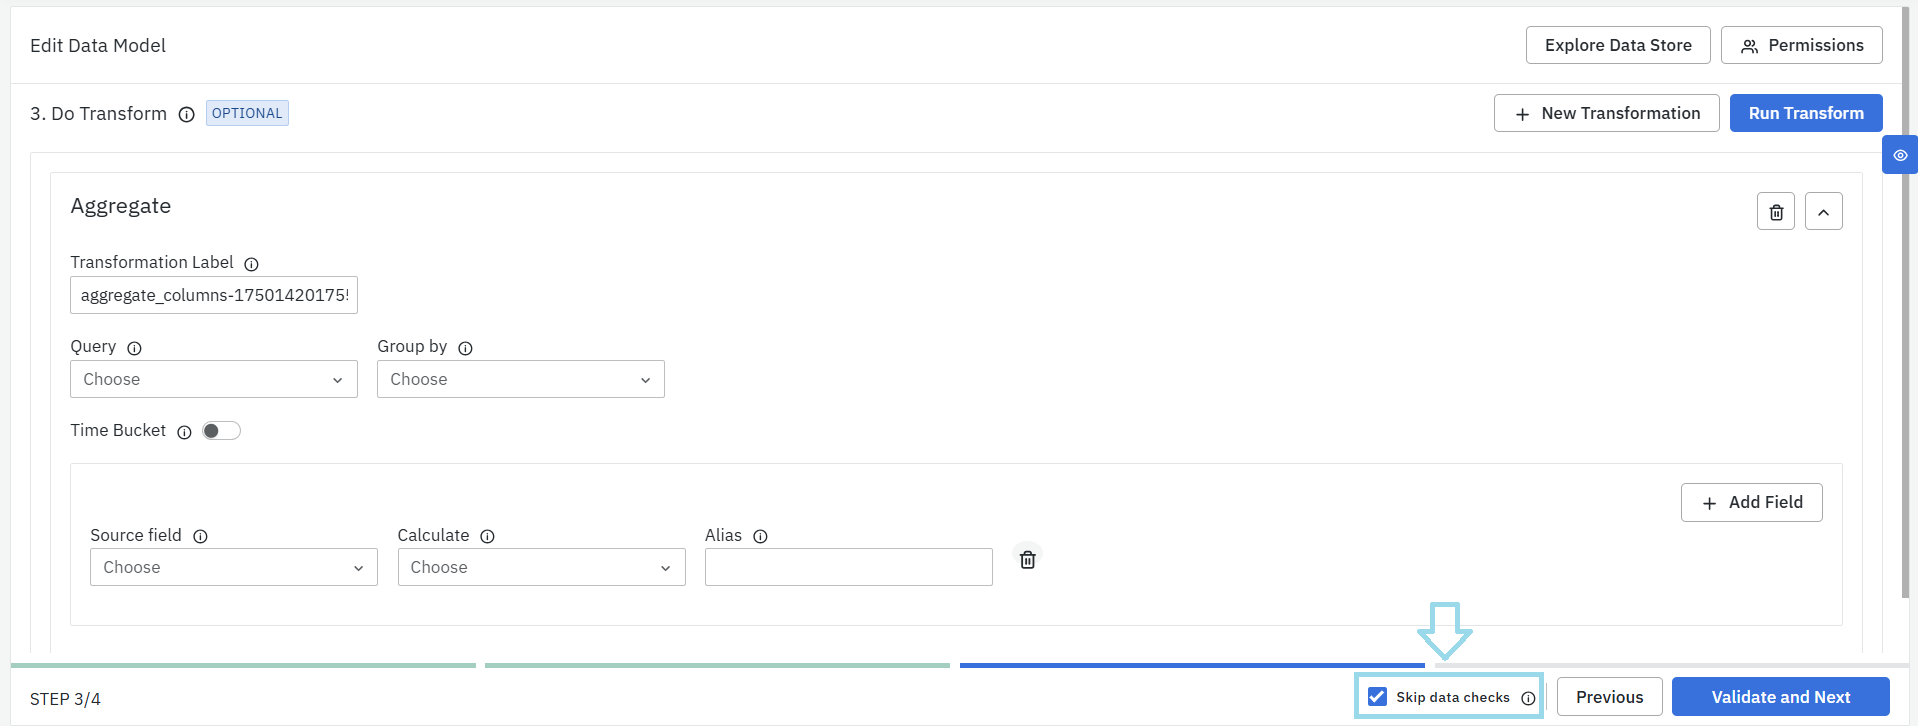This screenshot has height=726, width=1918.
Task: Collapse the Aggregate panel with chevron
Action: [x=1823, y=212]
